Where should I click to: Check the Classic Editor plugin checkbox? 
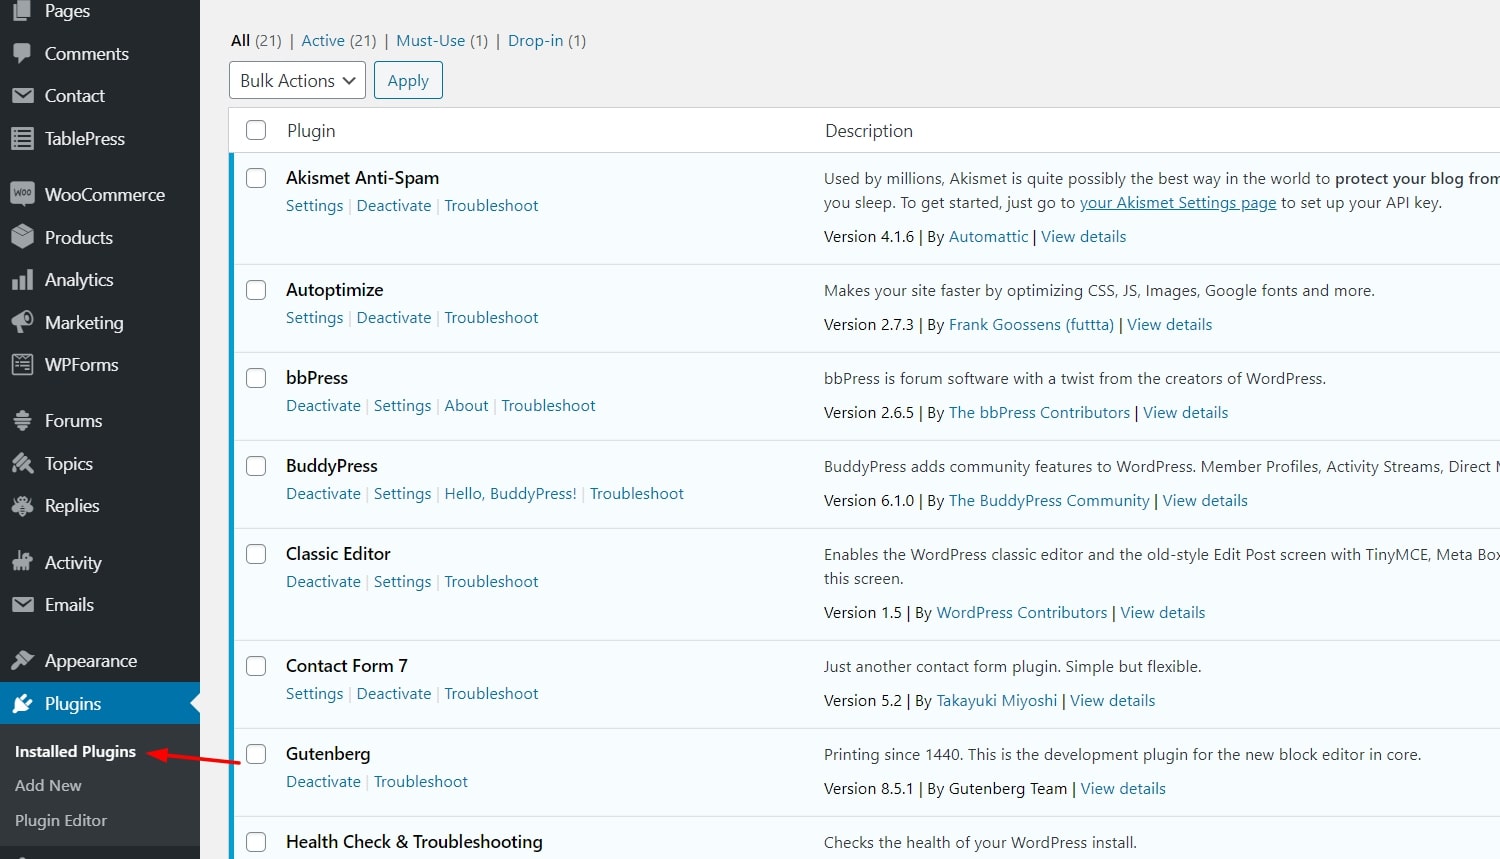tap(256, 554)
